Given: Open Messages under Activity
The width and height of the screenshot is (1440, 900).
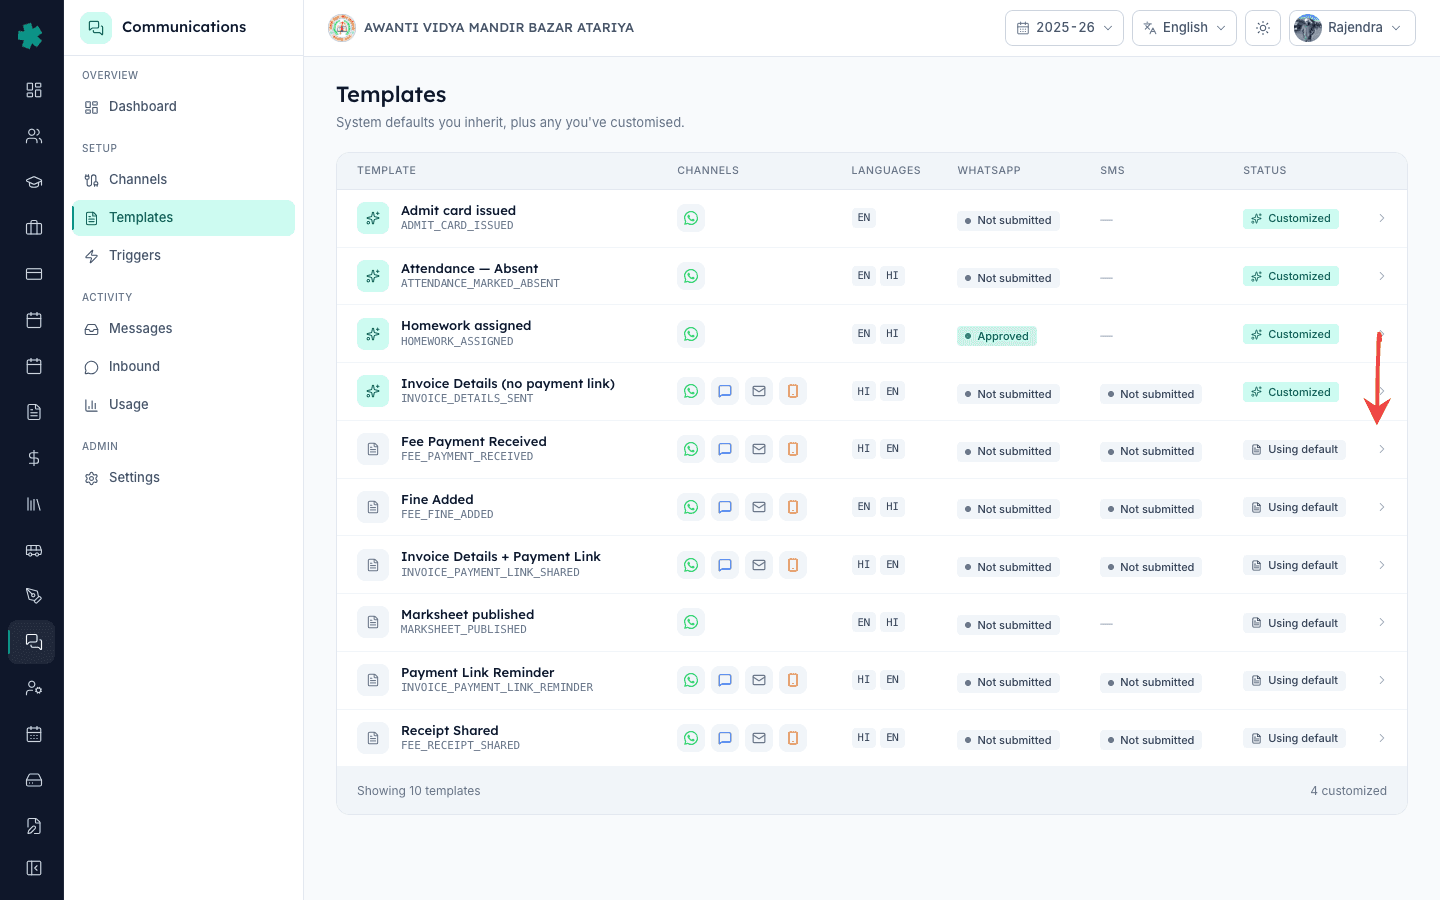Looking at the screenshot, I should pyautogui.click(x=183, y=329).
